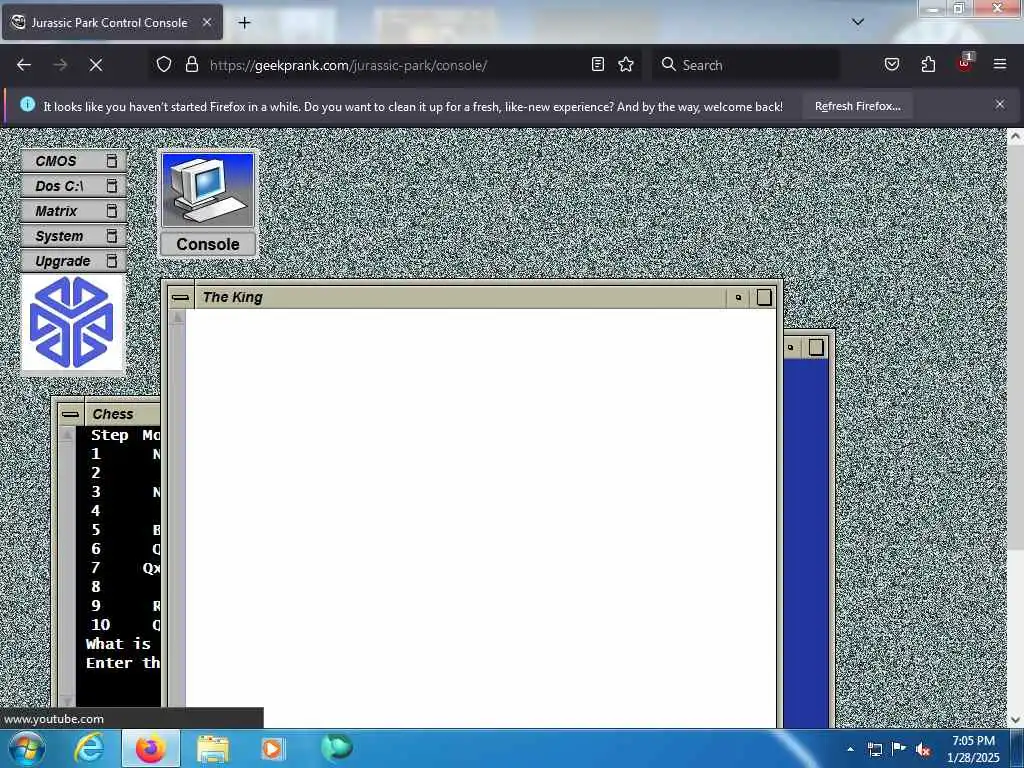The width and height of the screenshot is (1024, 768).
Task: Open the Firefox hamburger menu
Action: (1000, 64)
